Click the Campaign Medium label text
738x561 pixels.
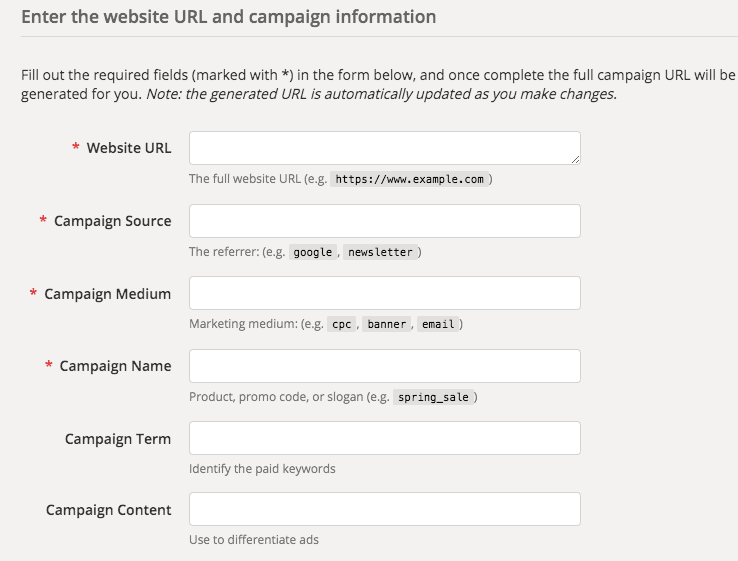click(x=107, y=294)
